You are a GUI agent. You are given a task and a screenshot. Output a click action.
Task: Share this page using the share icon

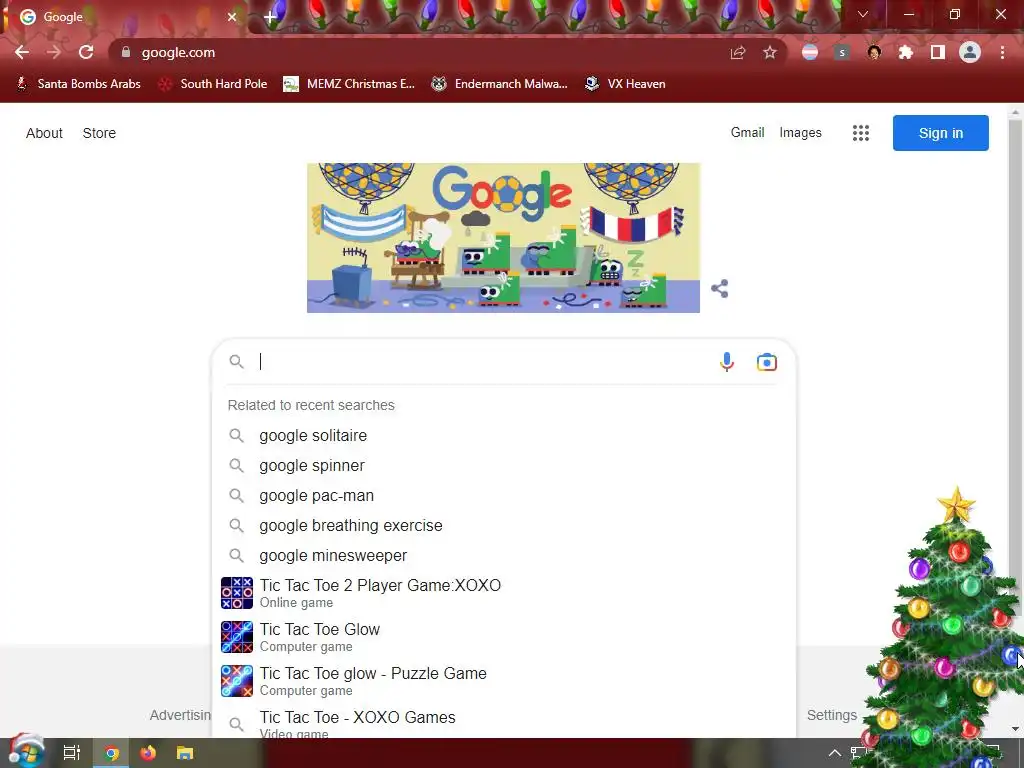tap(738, 52)
